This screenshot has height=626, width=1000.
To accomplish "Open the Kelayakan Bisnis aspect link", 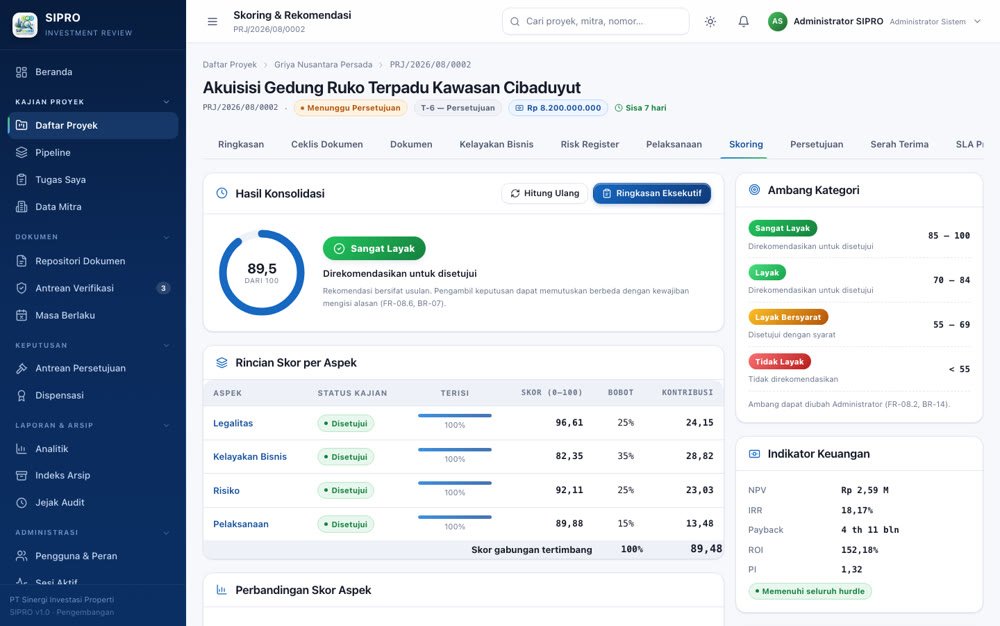I will (x=250, y=456).
